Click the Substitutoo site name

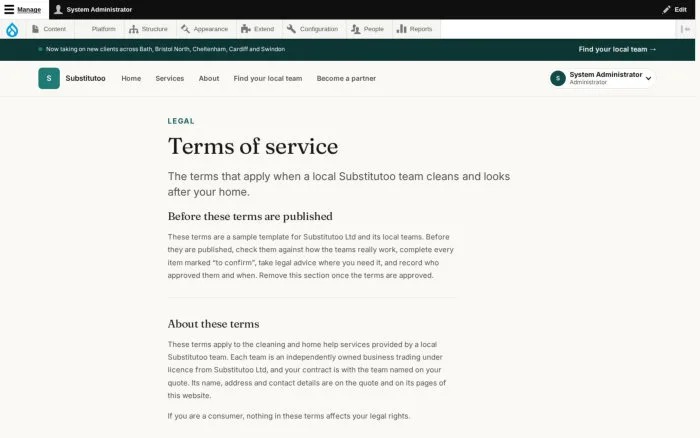pos(85,78)
